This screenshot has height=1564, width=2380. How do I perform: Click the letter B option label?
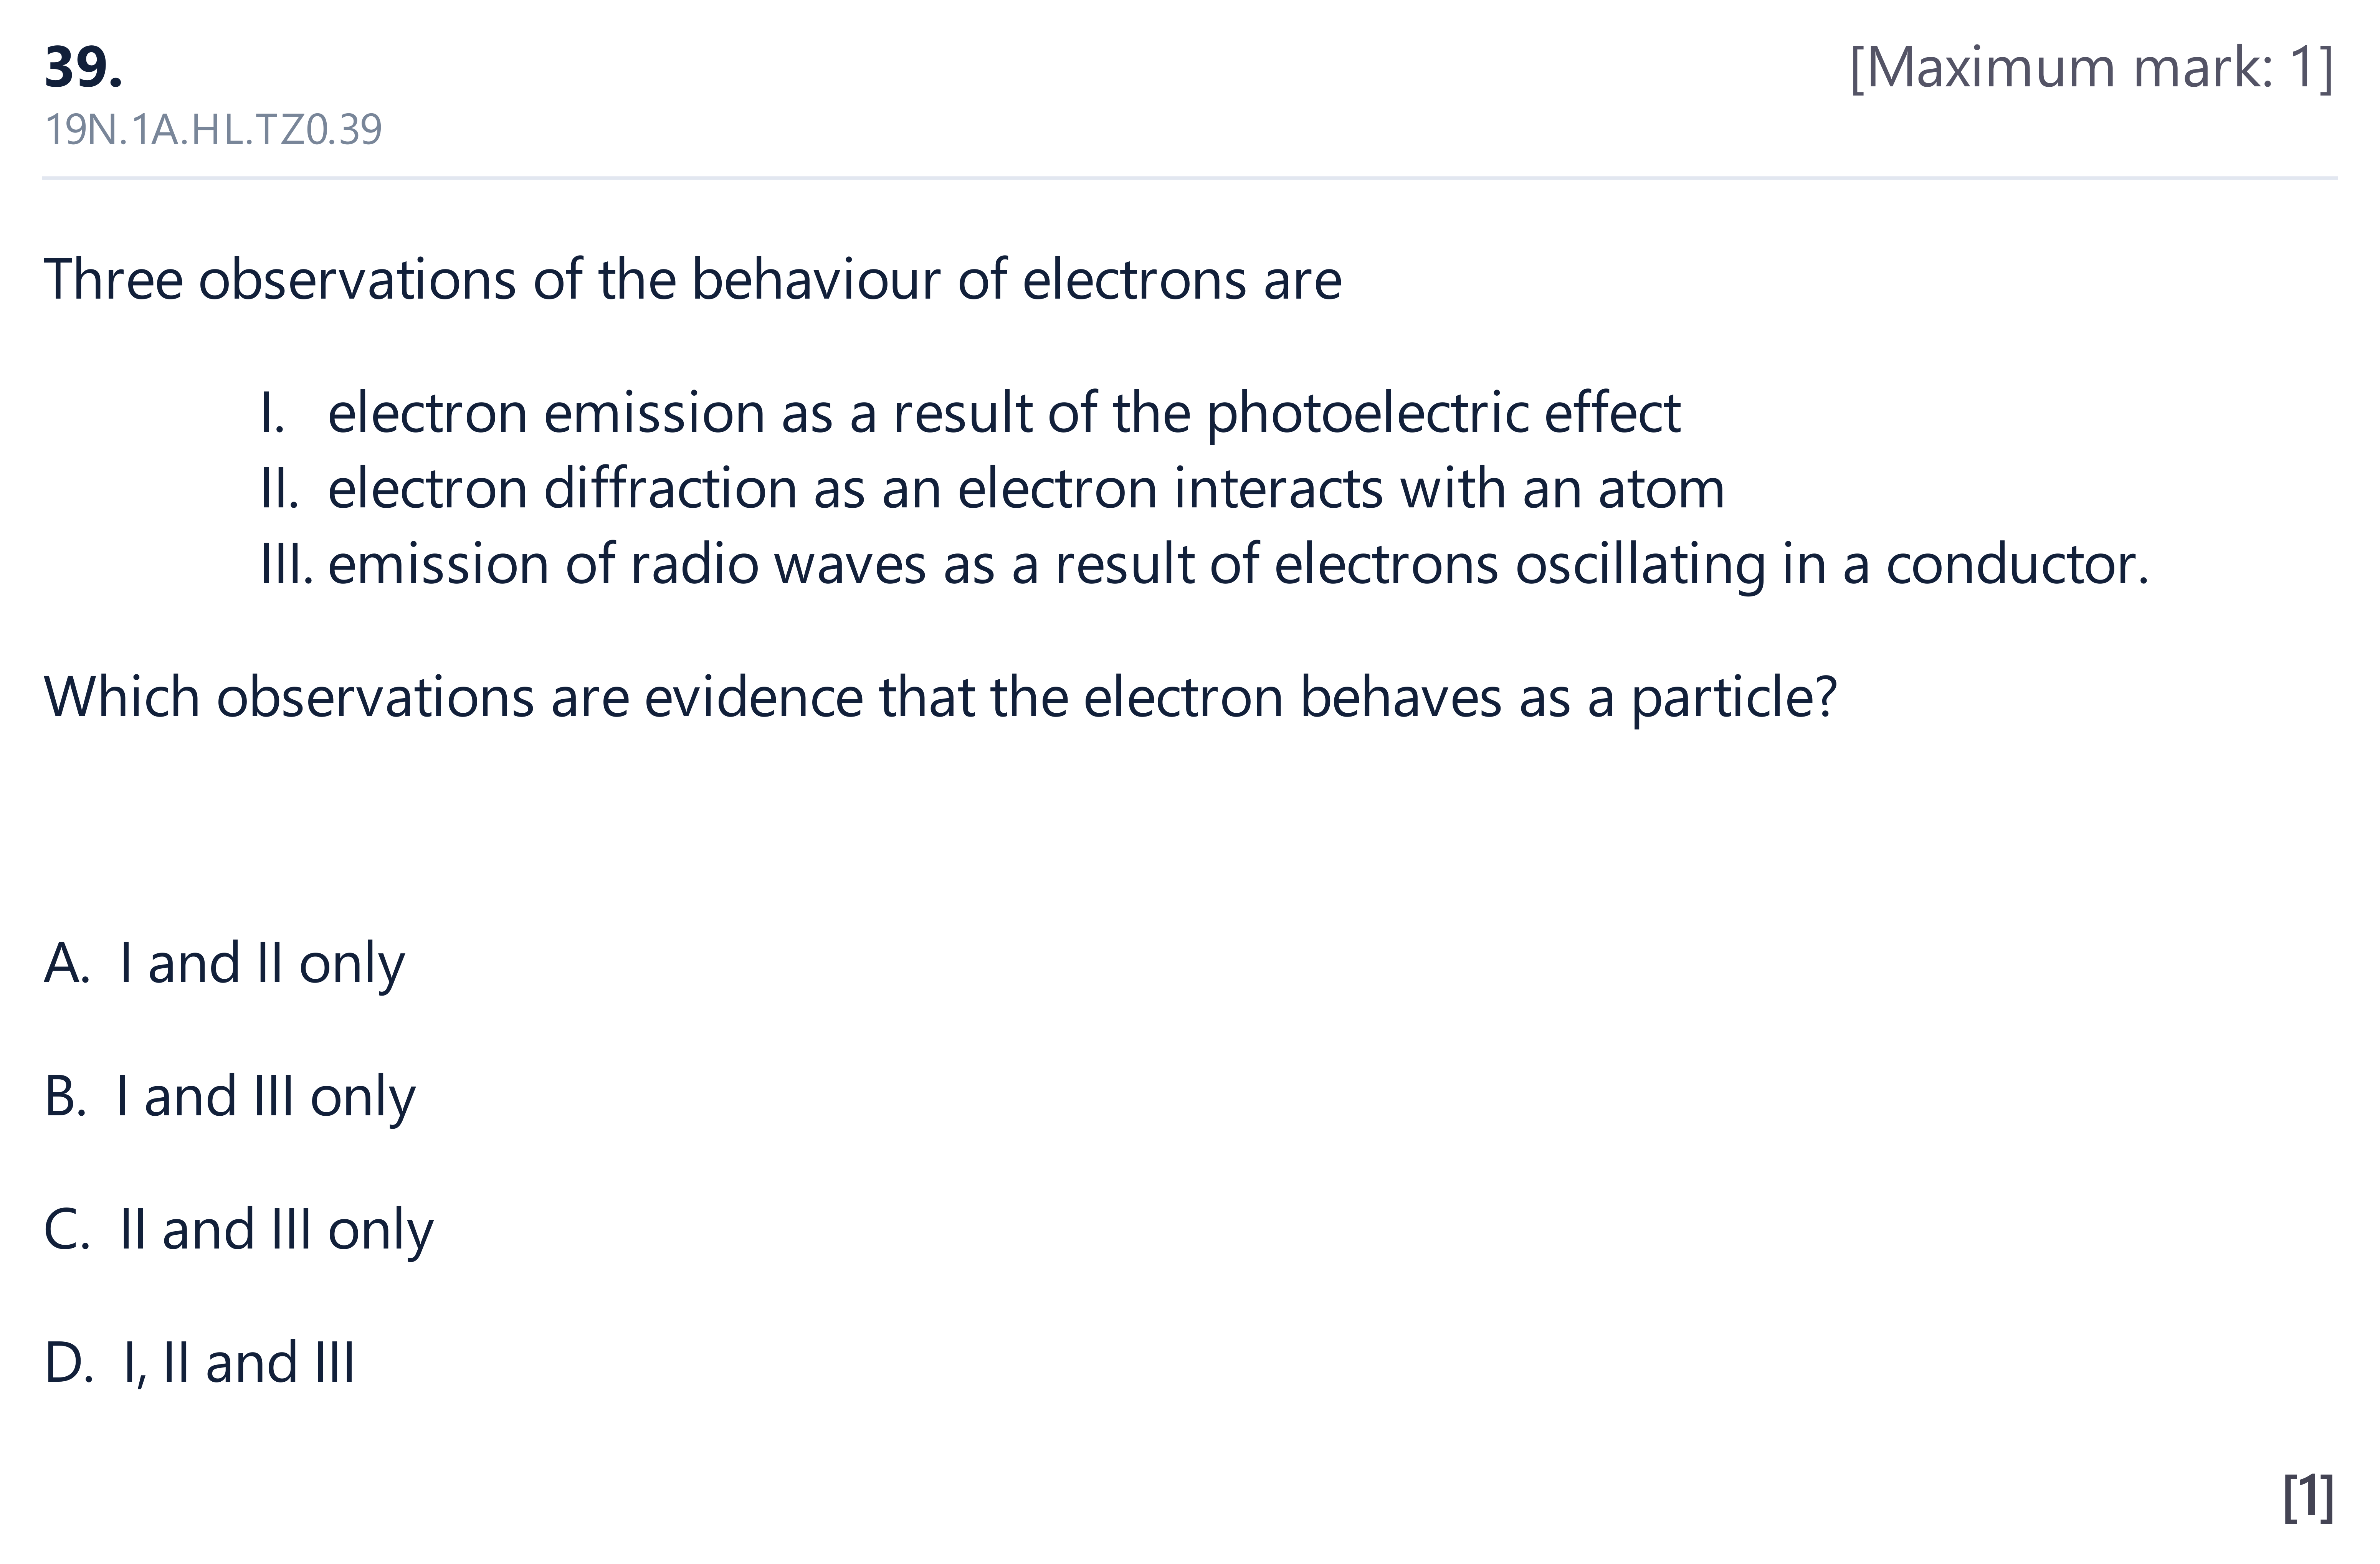pos(64,1096)
